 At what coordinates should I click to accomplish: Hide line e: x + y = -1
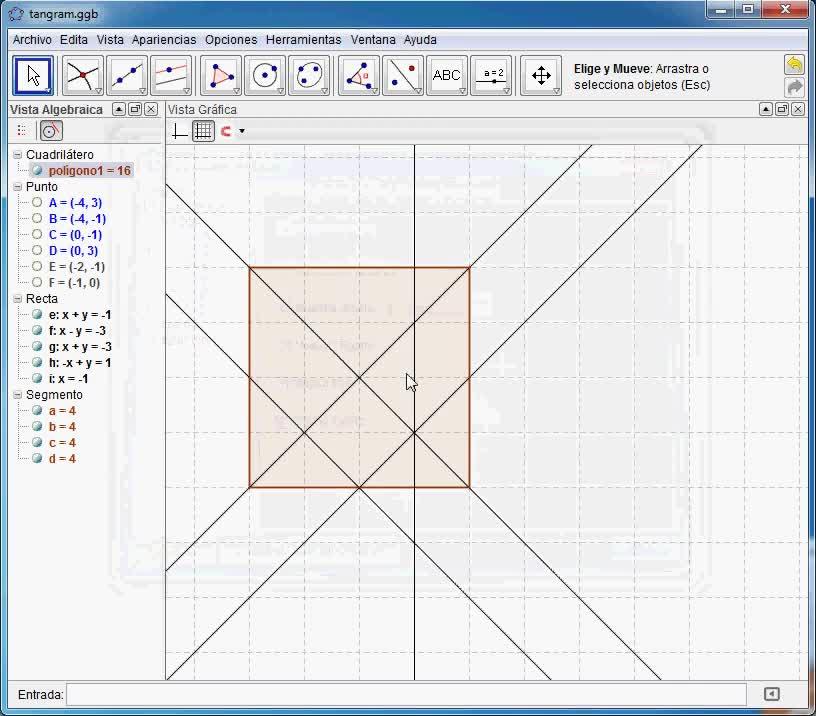[x=37, y=315]
